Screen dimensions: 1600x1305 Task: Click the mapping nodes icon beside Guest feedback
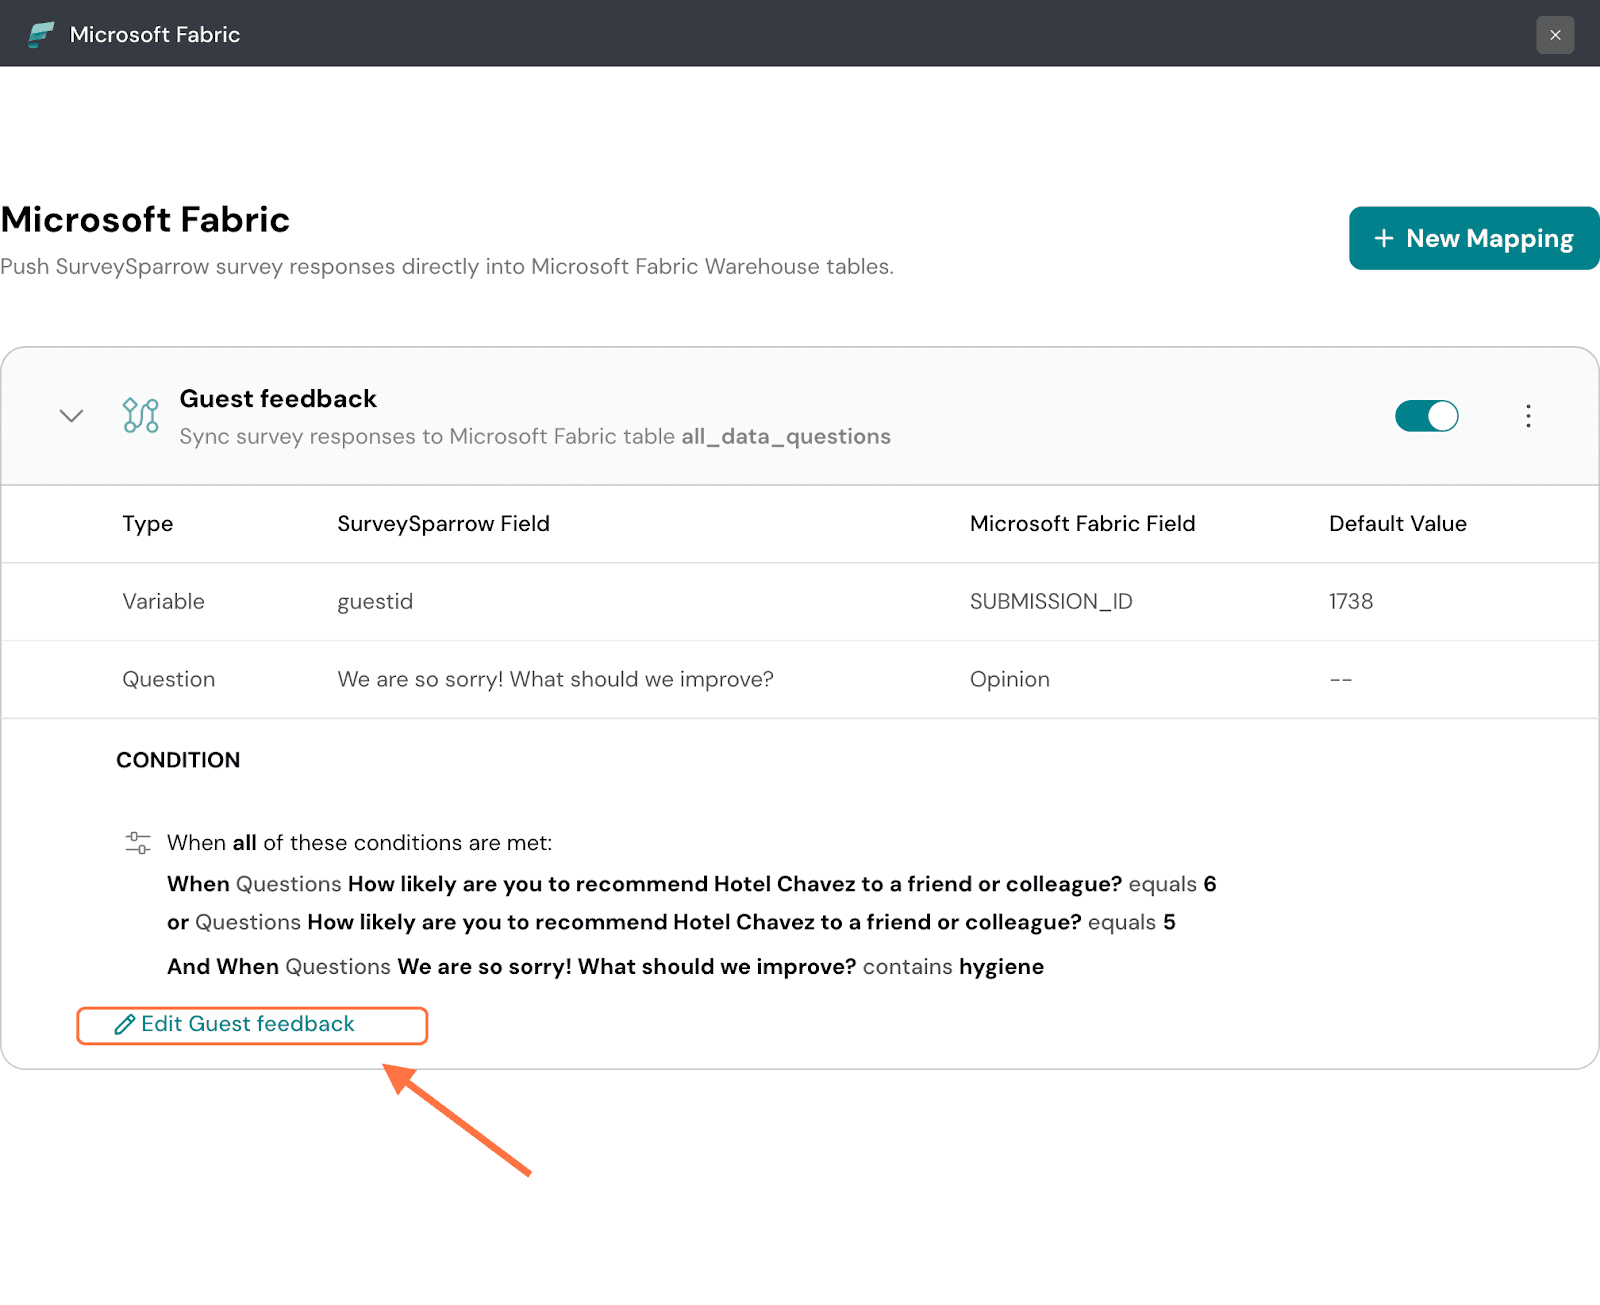pyautogui.click(x=140, y=416)
